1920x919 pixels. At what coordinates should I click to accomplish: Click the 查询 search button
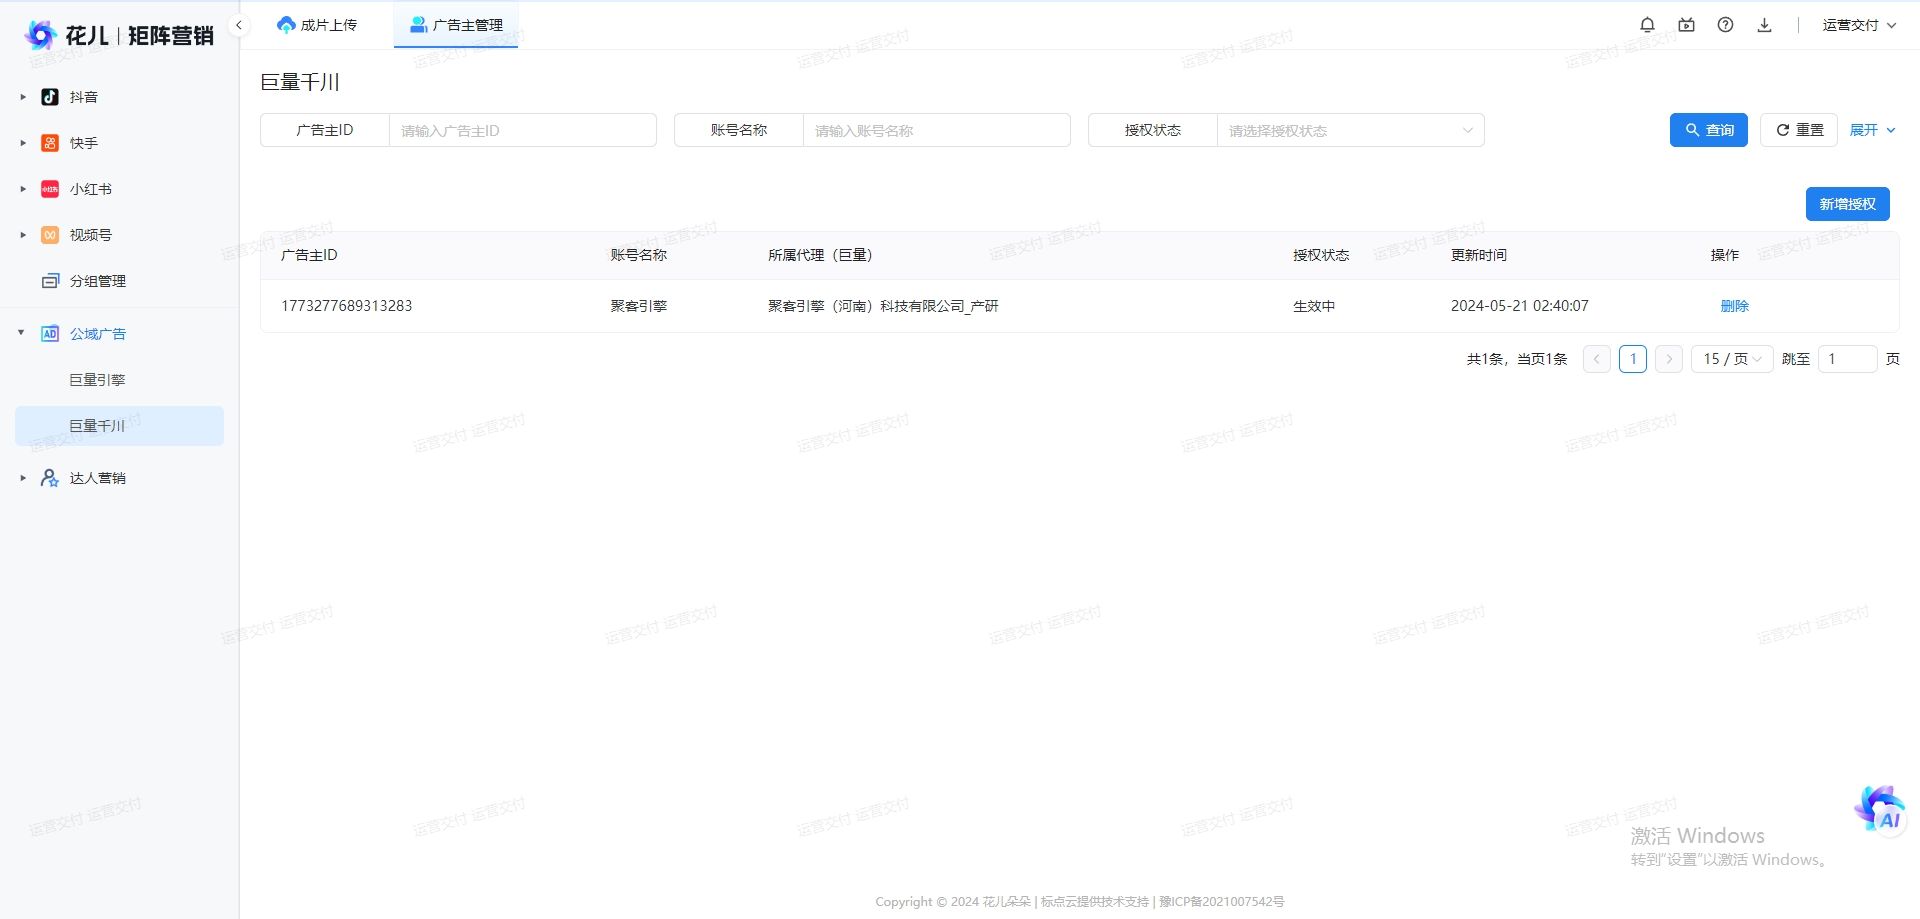[x=1709, y=130]
